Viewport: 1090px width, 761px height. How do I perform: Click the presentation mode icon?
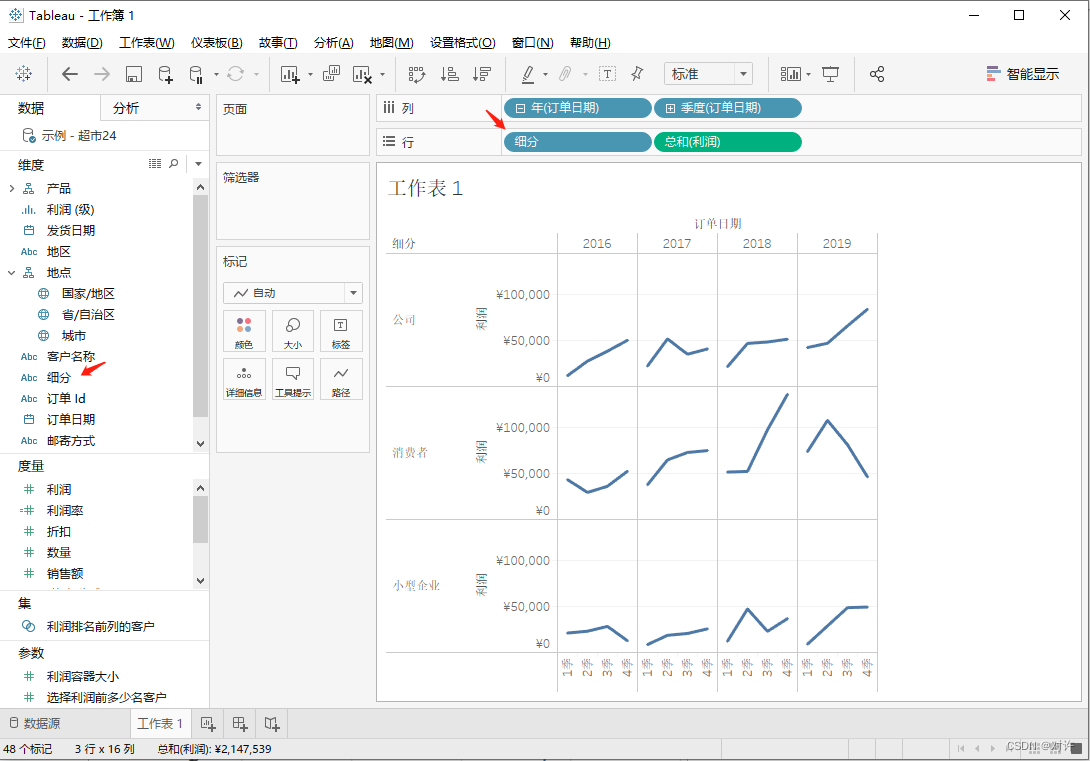pos(830,74)
